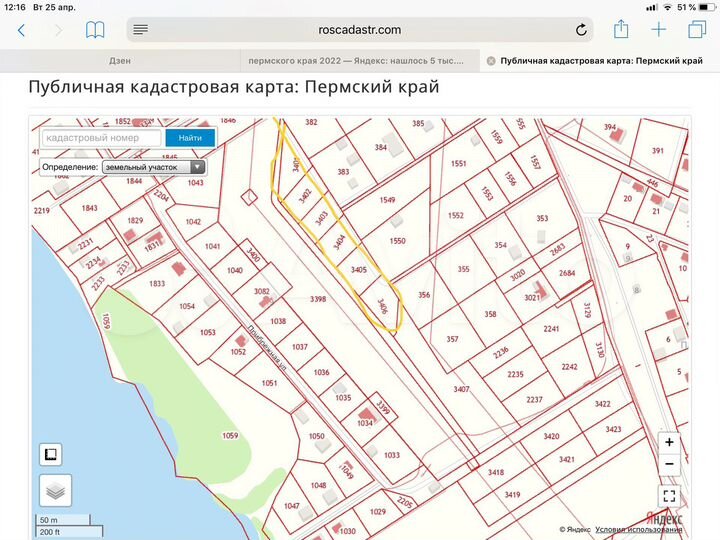720x540 pixels.
Task: Select parcel 2241 on the map
Action: (x=551, y=329)
